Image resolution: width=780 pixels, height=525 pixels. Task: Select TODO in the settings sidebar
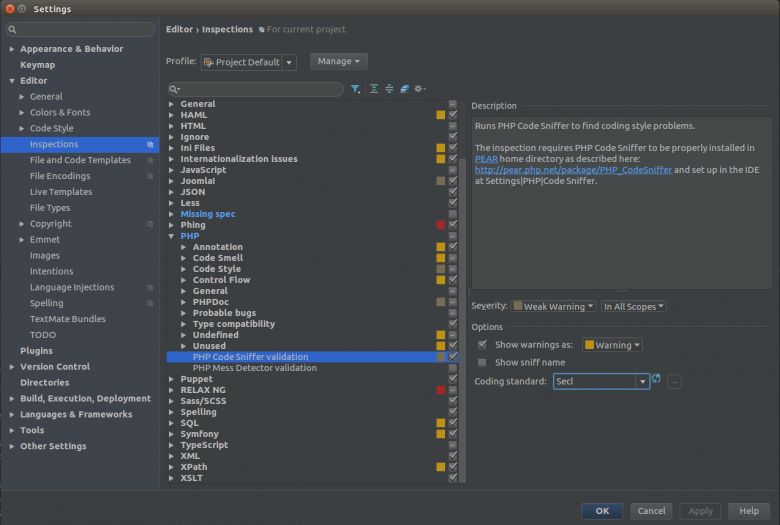click(43, 335)
